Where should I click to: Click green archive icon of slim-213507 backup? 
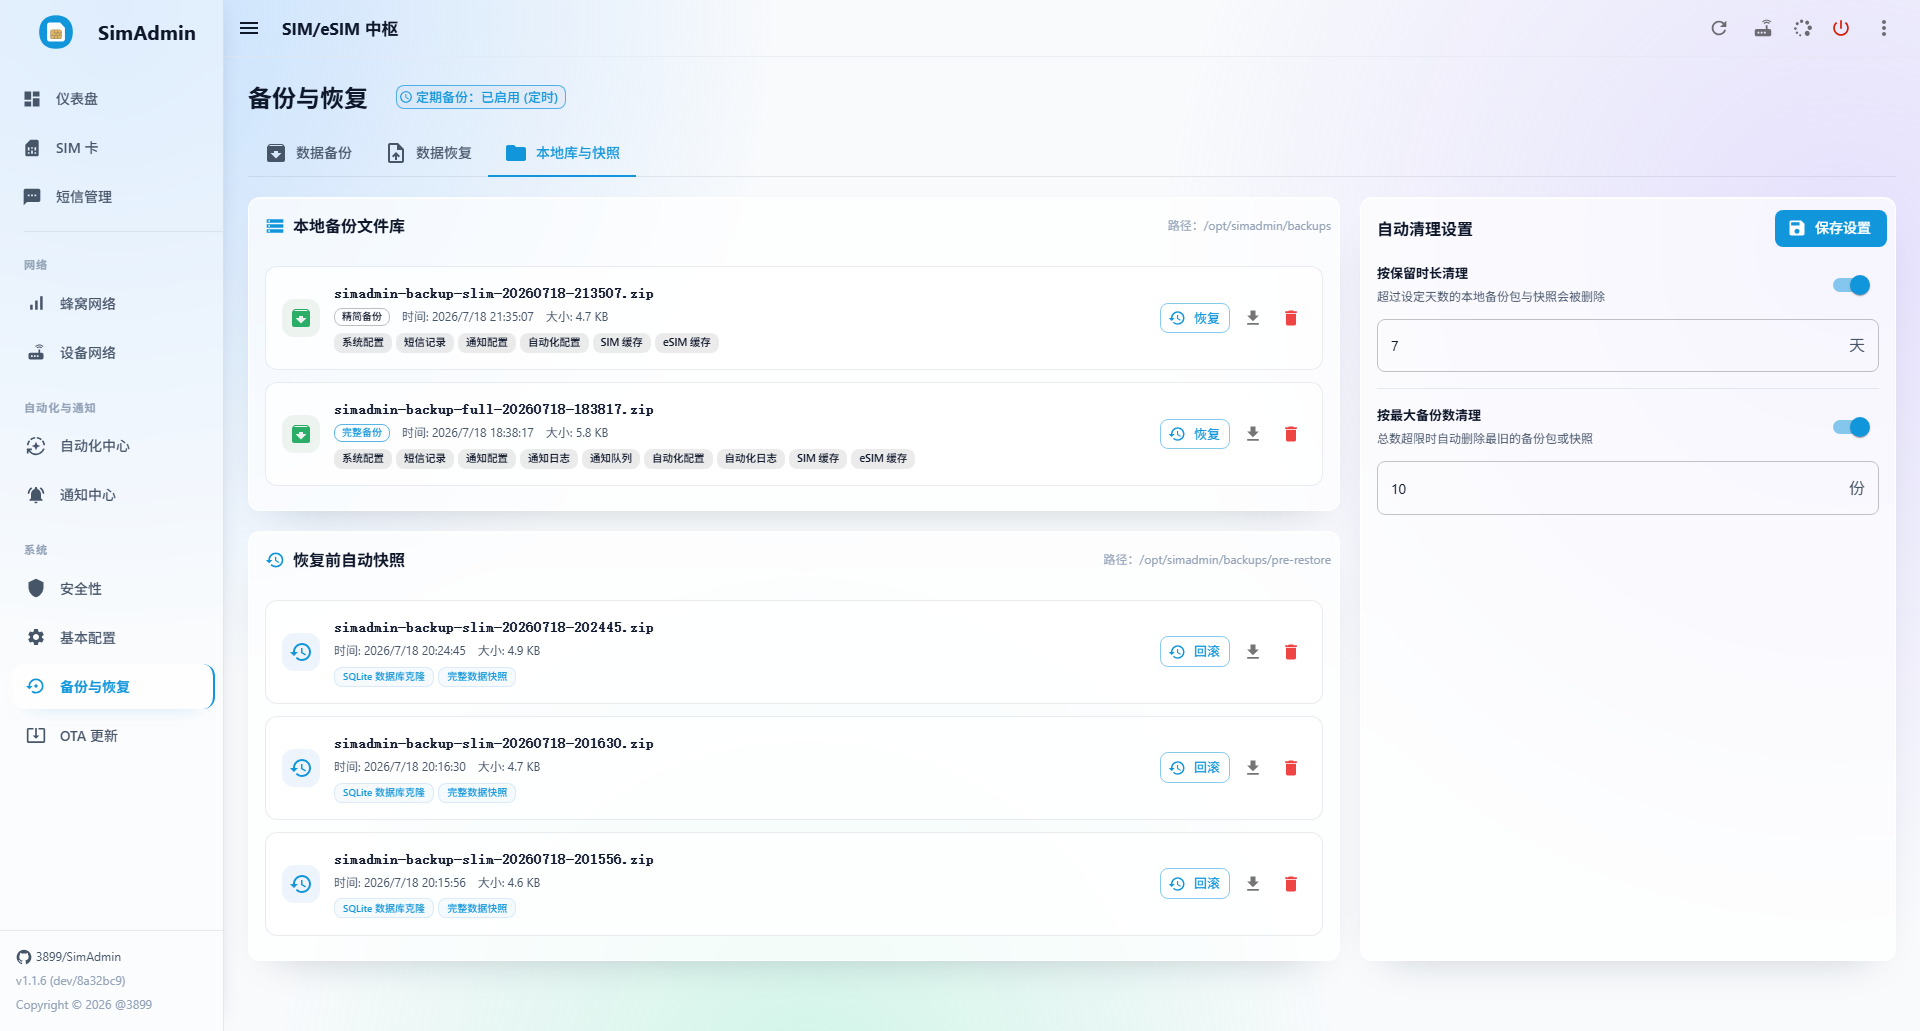[x=301, y=318]
